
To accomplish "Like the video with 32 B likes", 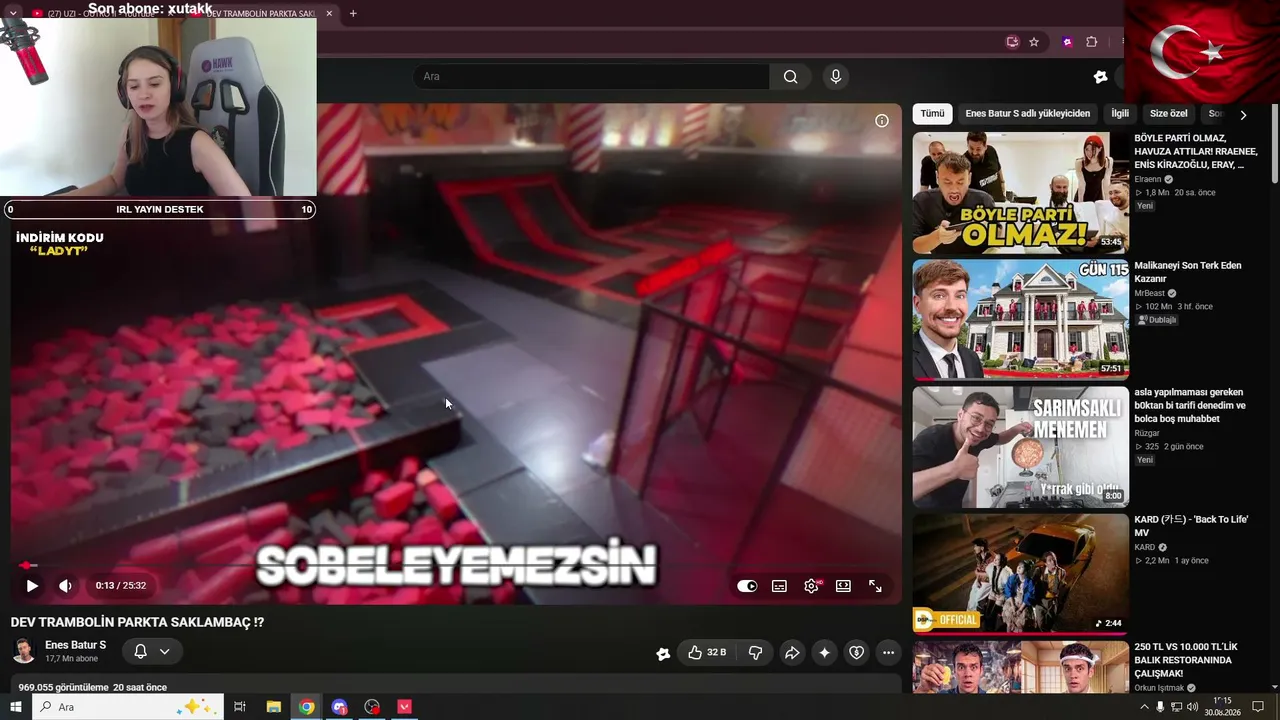I will [x=706, y=653].
